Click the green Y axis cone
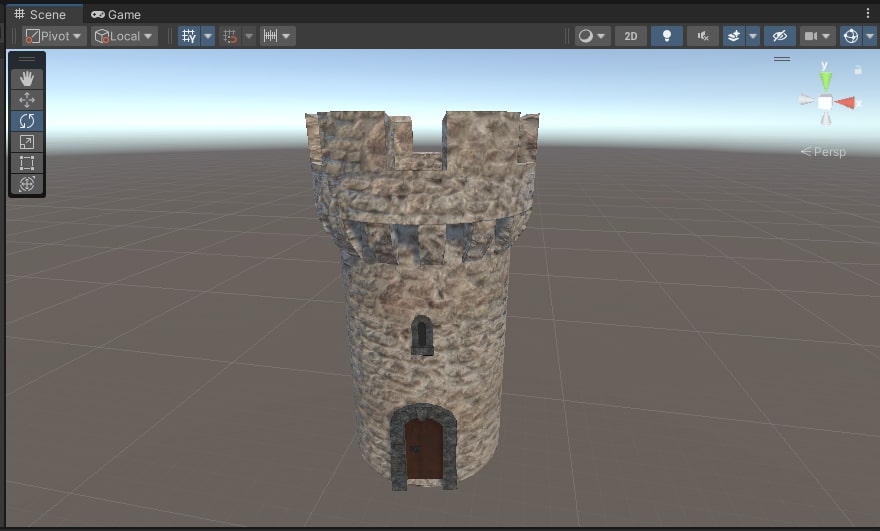This screenshot has width=880, height=531. [x=826, y=81]
